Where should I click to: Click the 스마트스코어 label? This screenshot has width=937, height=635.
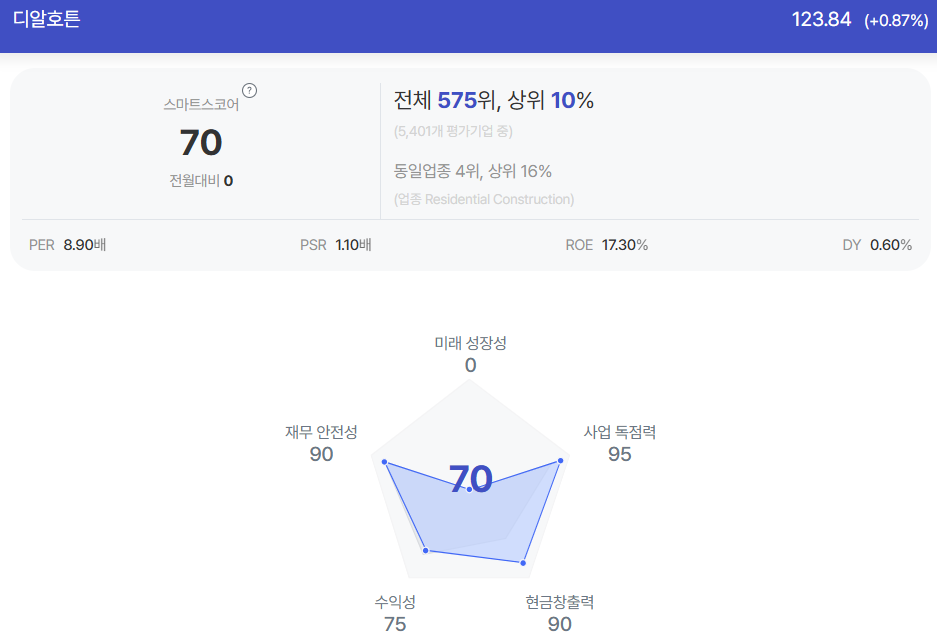(201, 105)
